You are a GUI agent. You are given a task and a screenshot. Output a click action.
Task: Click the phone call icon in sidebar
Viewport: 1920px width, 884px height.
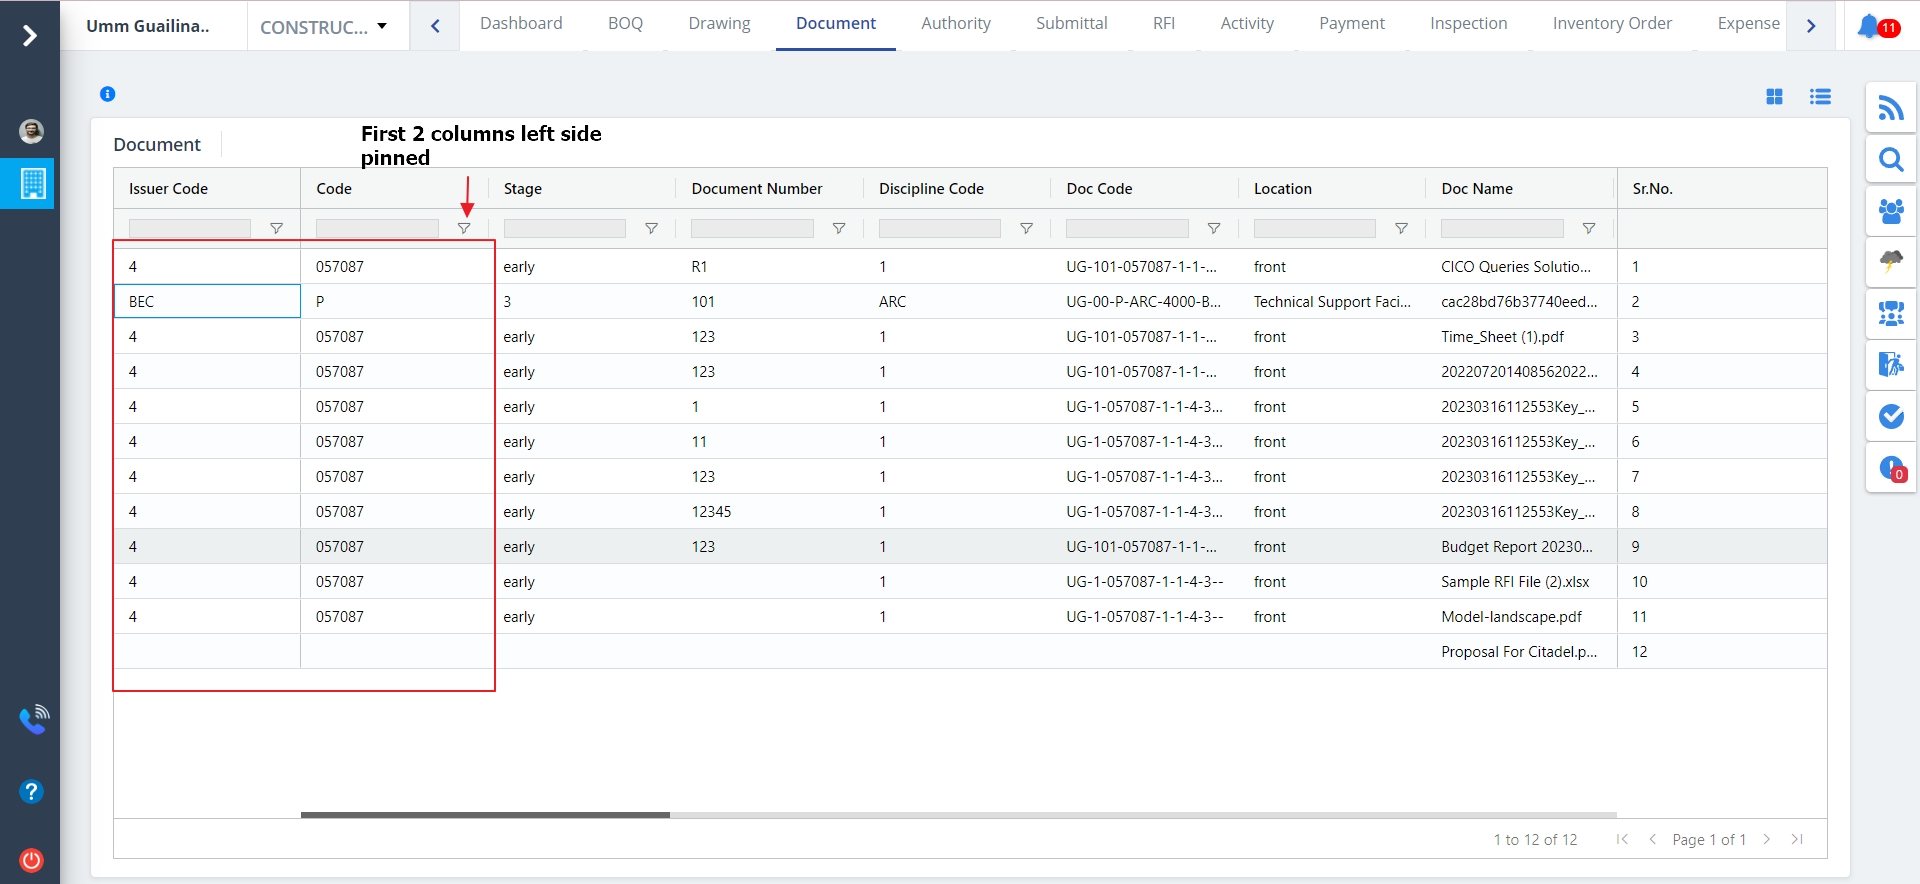click(33, 719)
